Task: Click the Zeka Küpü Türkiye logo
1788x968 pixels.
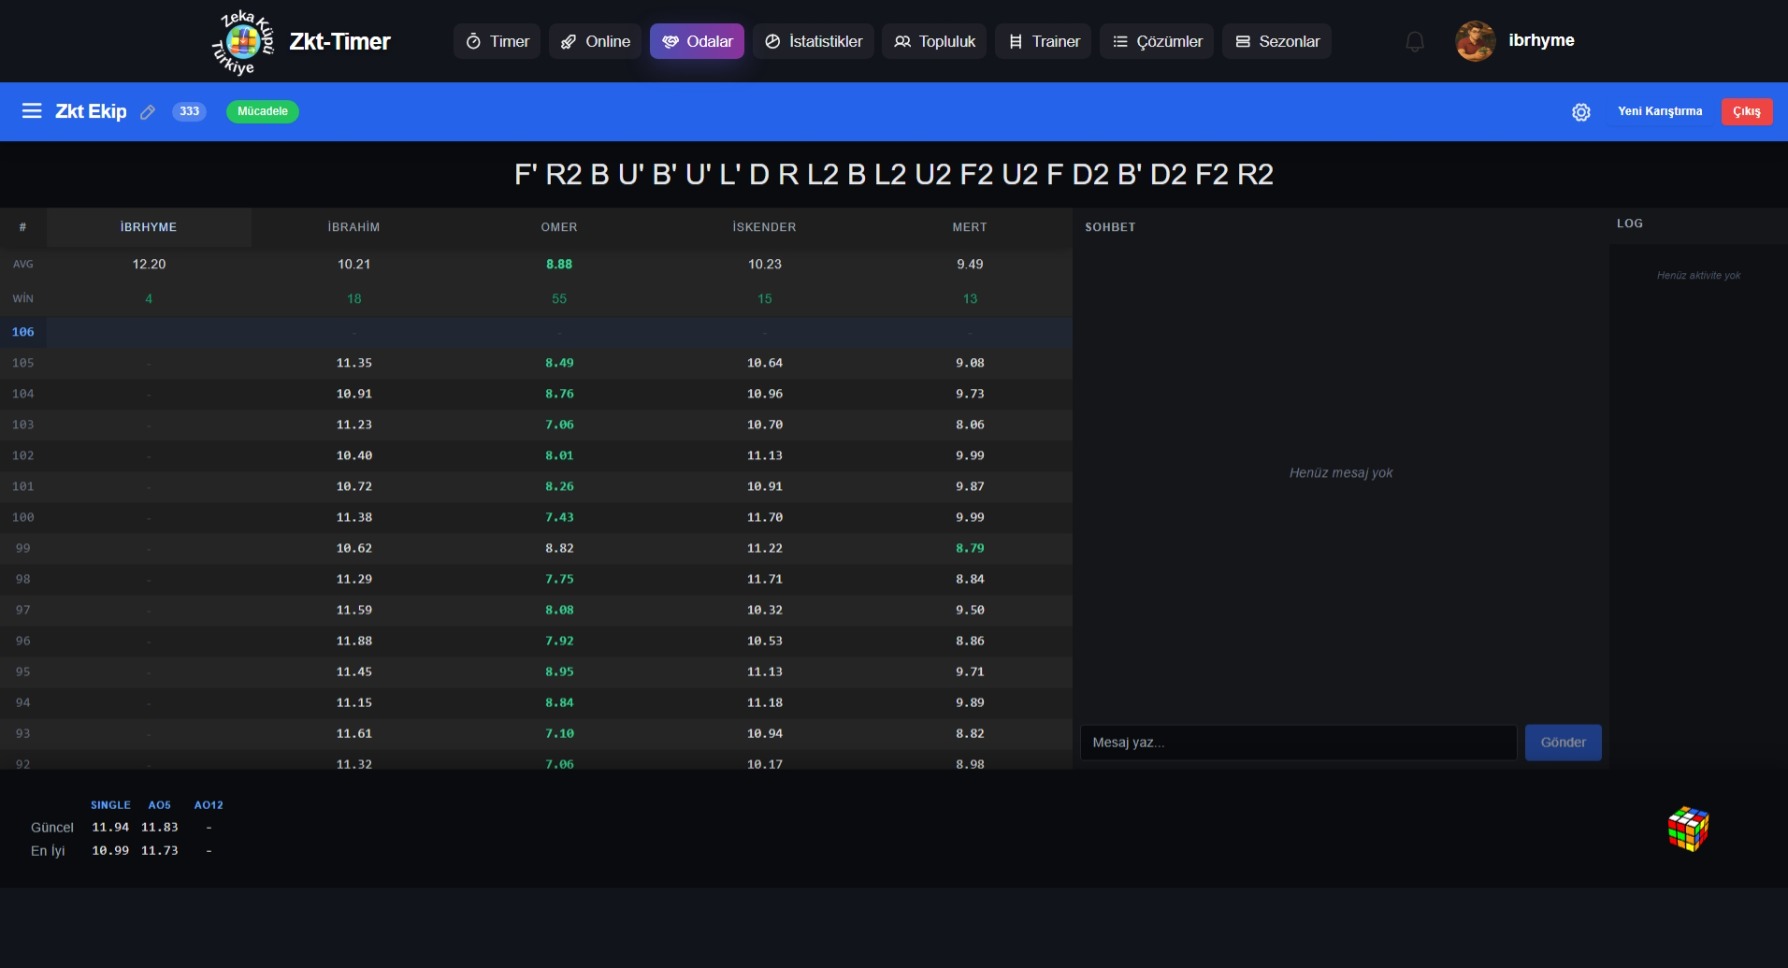Action: point(243,42)
